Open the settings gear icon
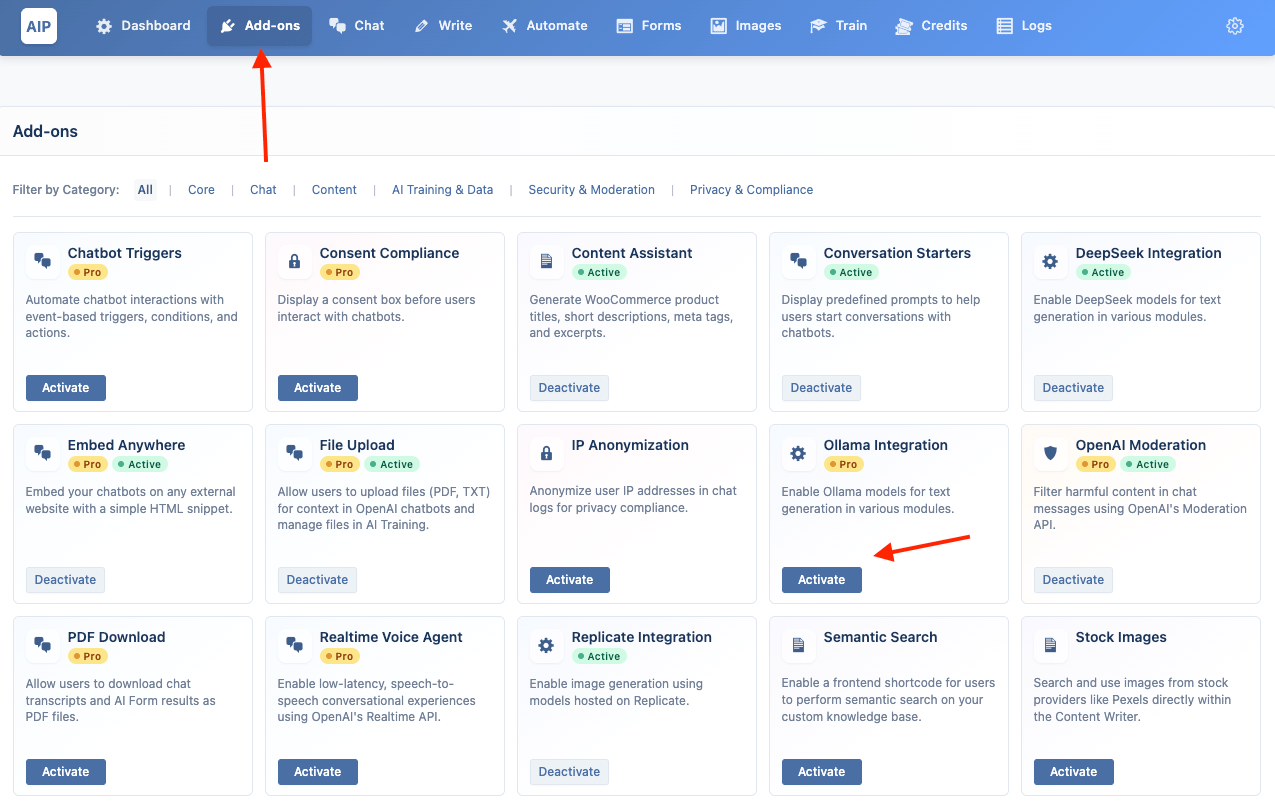 [x=1235, y=26]
